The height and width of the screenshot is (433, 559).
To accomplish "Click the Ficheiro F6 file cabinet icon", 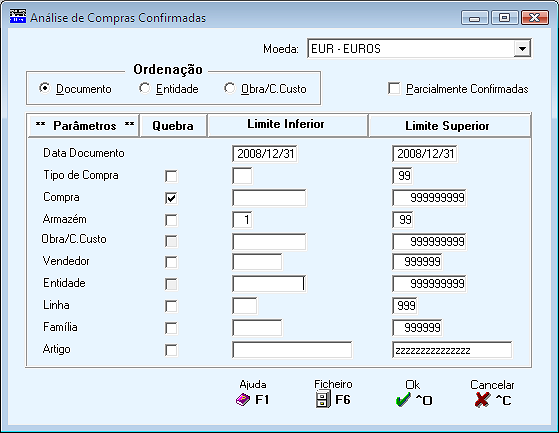I will 323,399.
